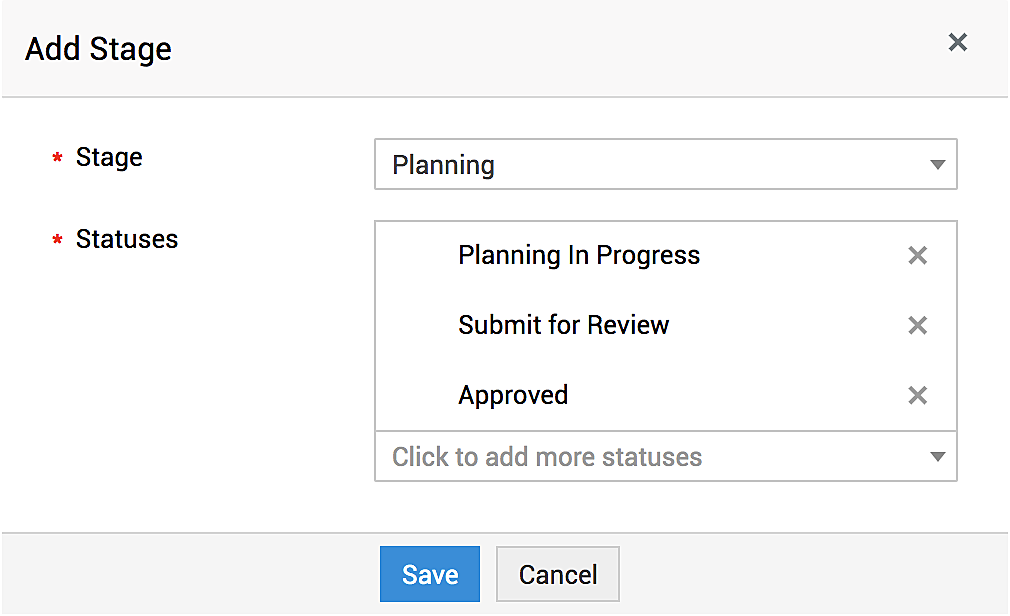Remove the Approved status

pos(917,396)
